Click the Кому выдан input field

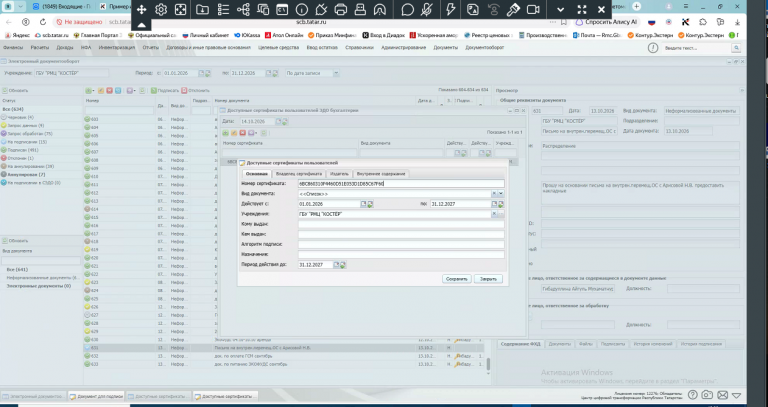(x=401, y=224)
